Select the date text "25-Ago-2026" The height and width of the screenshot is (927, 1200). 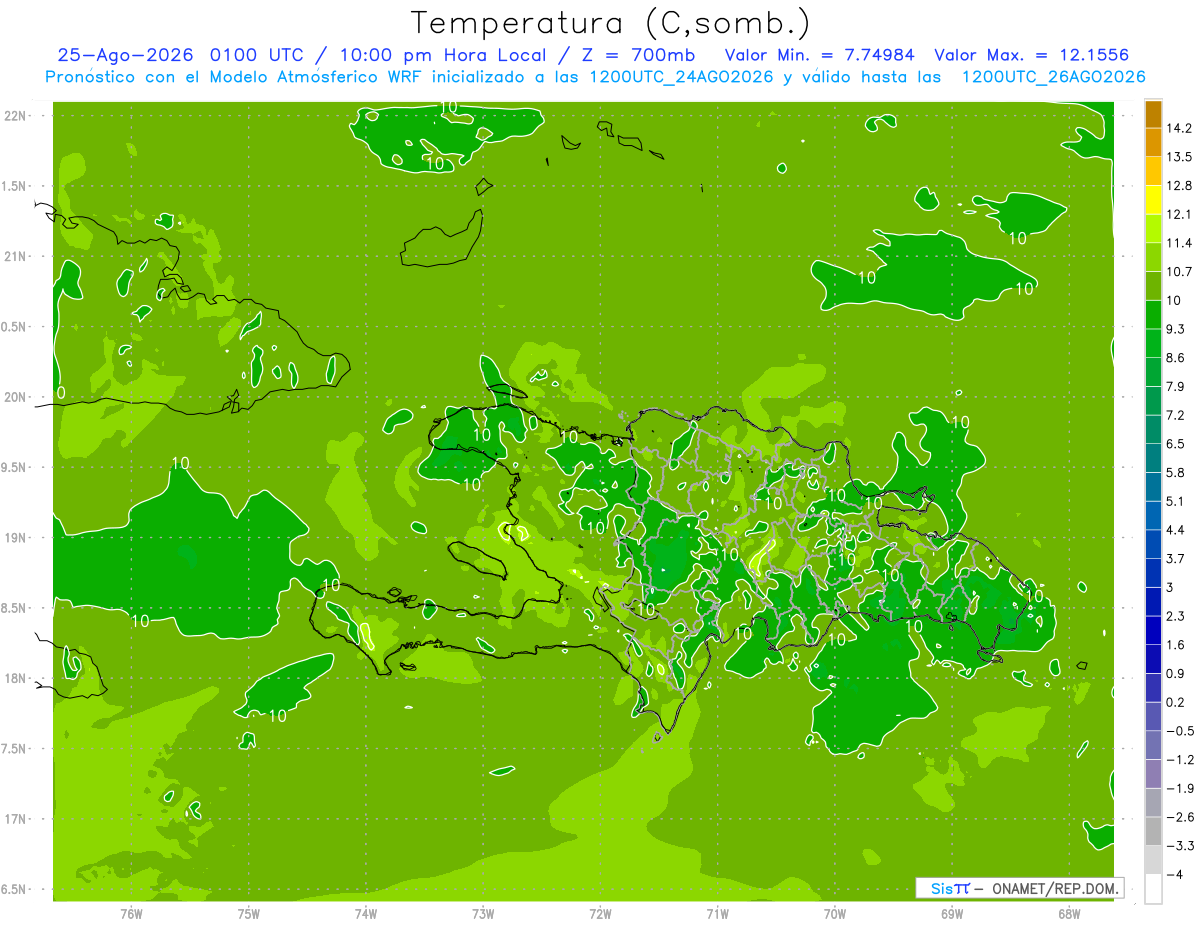pos(125,55)
